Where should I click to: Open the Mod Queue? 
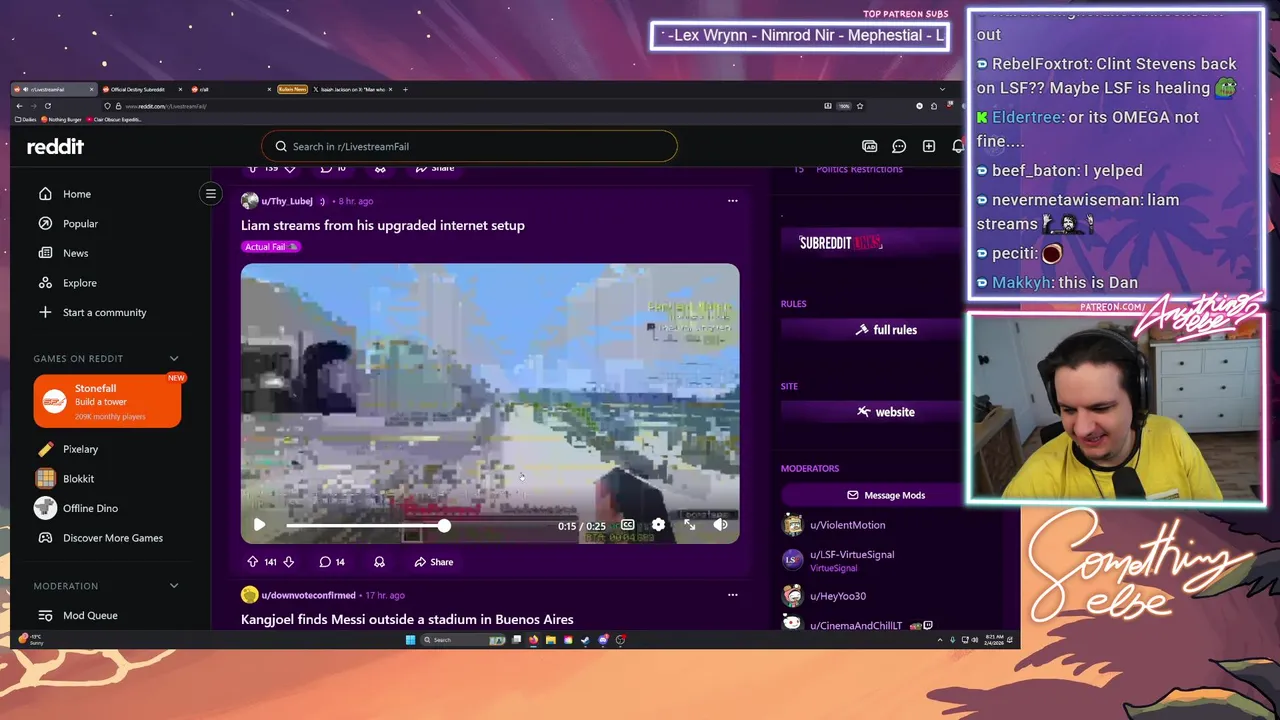[x=90, y=616]
